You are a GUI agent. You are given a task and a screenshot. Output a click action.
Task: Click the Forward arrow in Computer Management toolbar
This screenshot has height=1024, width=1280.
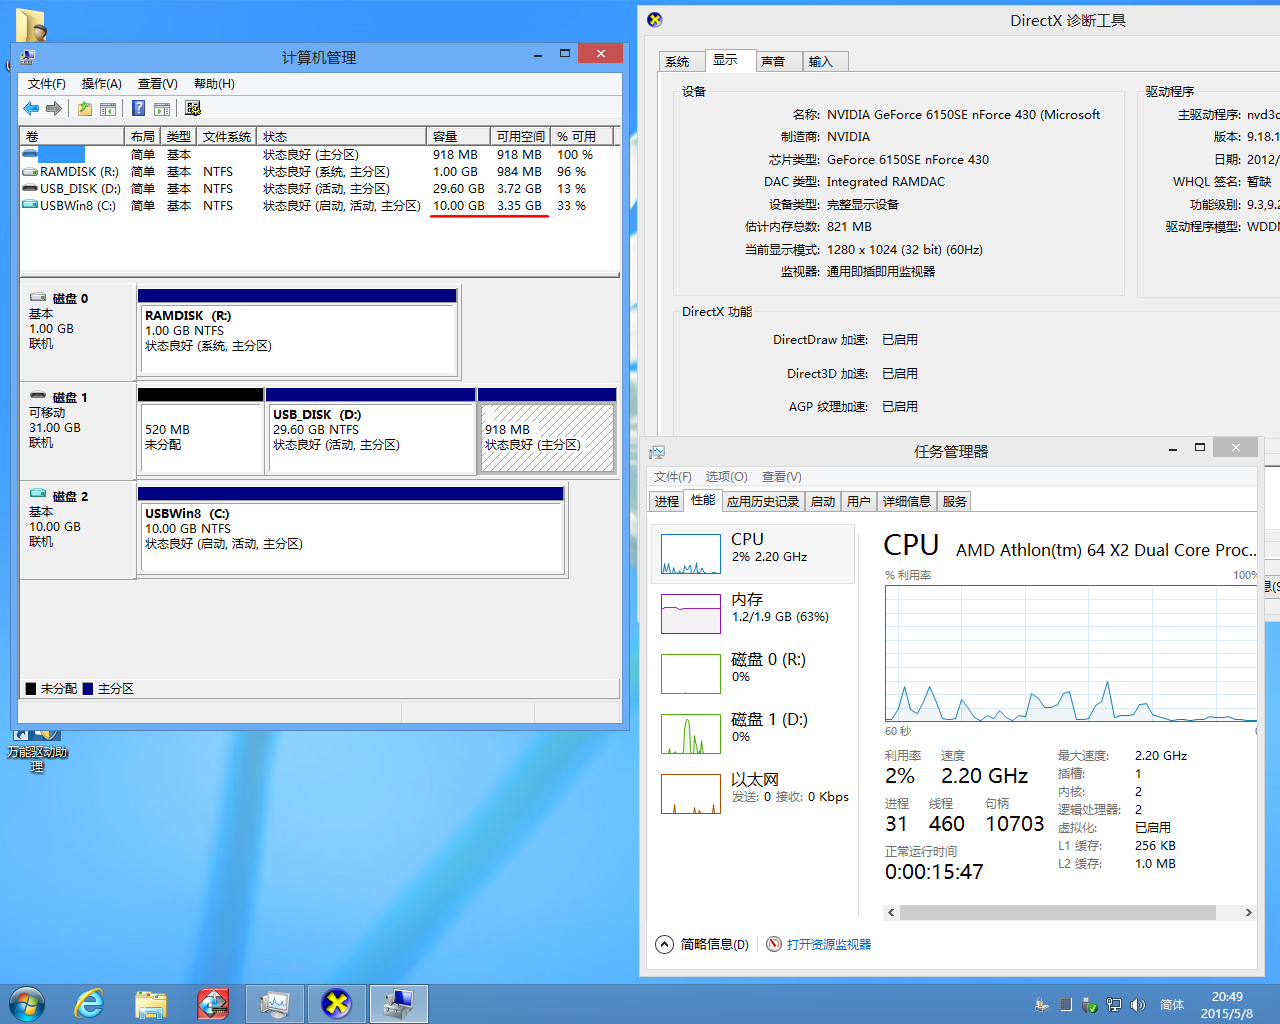54,108
